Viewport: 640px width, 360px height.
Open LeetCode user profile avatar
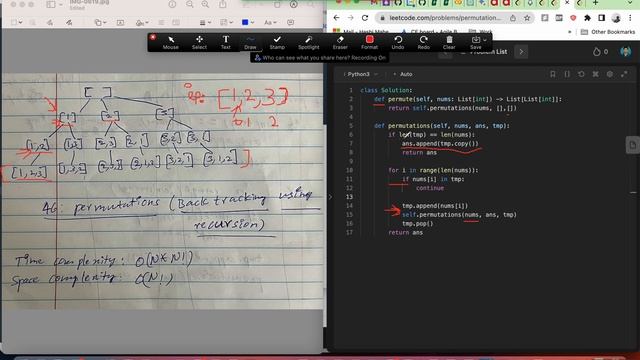click(625, 52)
